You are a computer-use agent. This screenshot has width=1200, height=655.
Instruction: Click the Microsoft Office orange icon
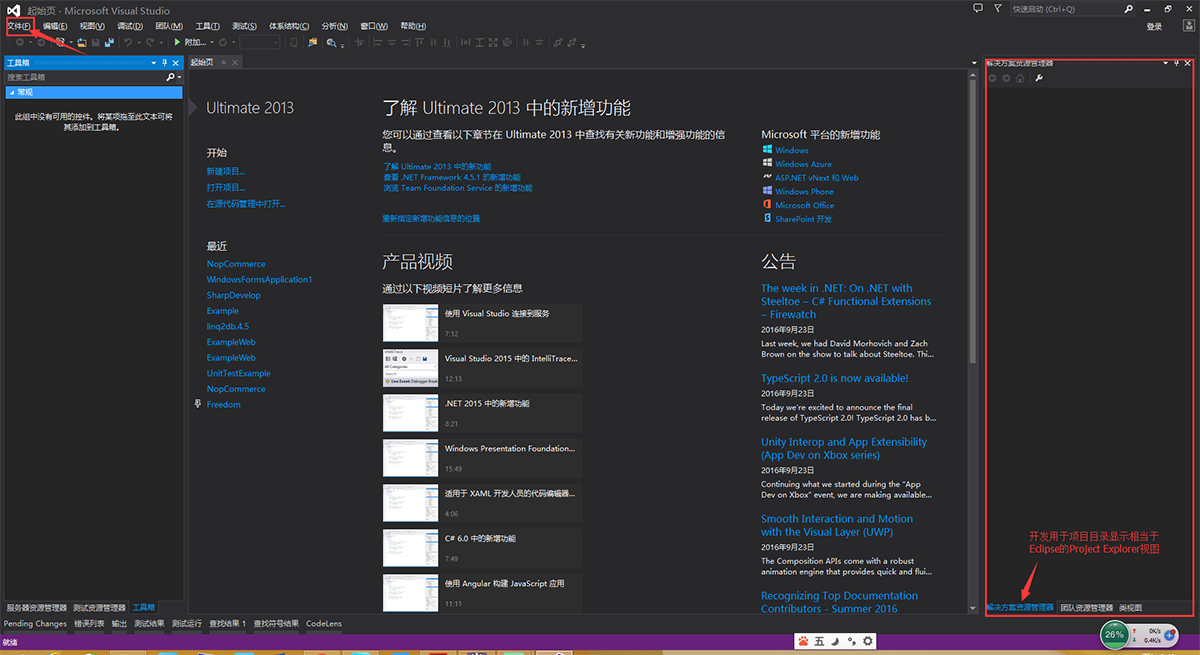pyautogui.click(x=766, y=205)
